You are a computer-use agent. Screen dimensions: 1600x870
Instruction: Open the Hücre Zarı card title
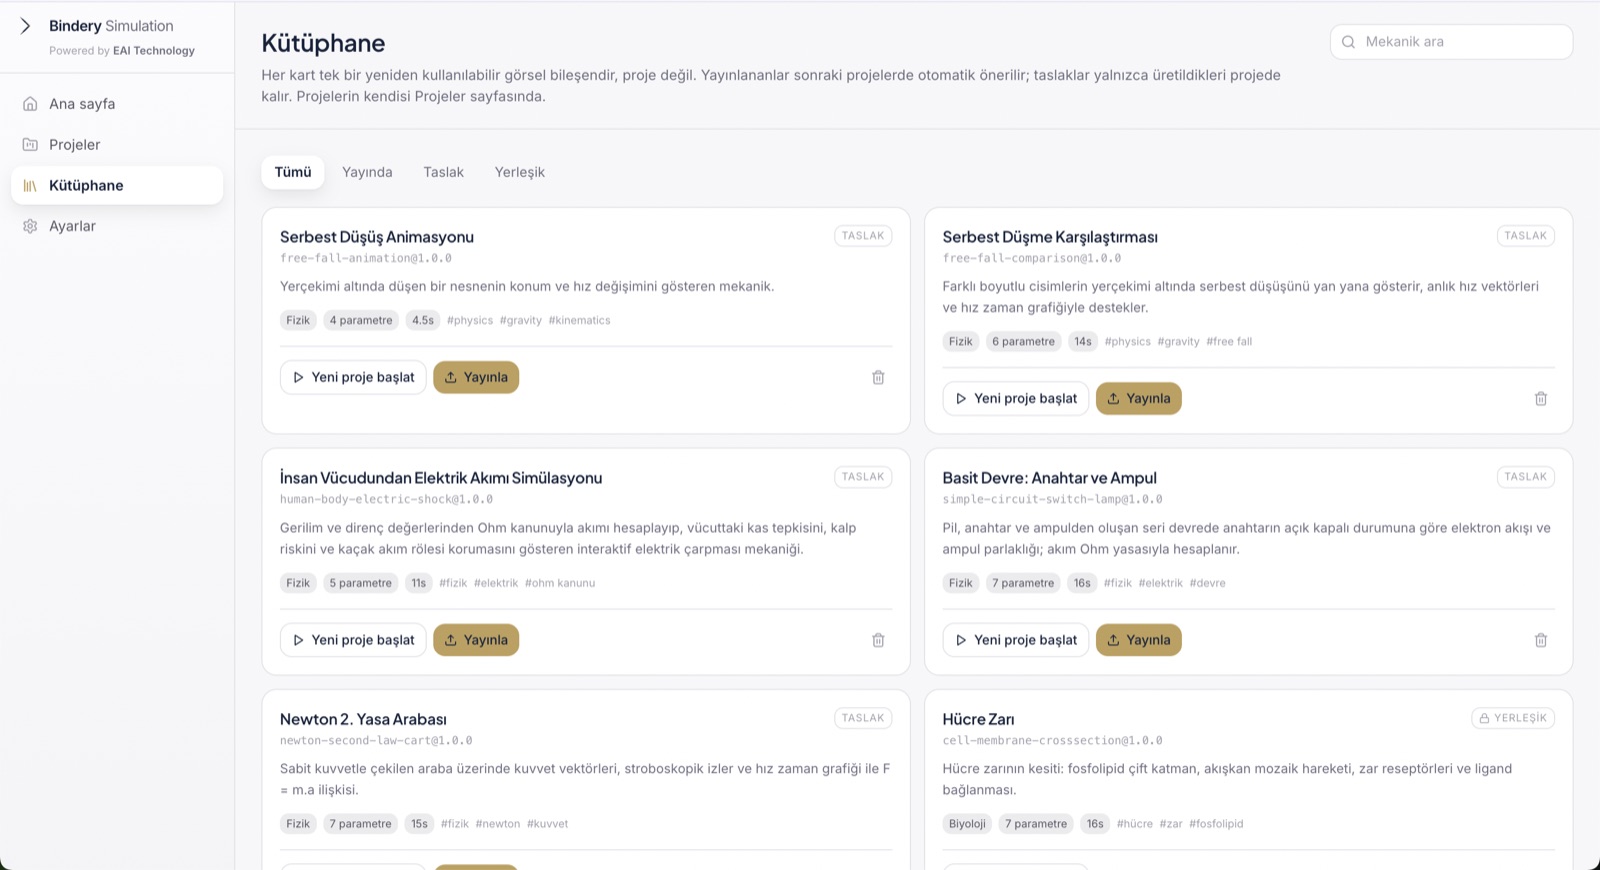click(x=978, y=720)
